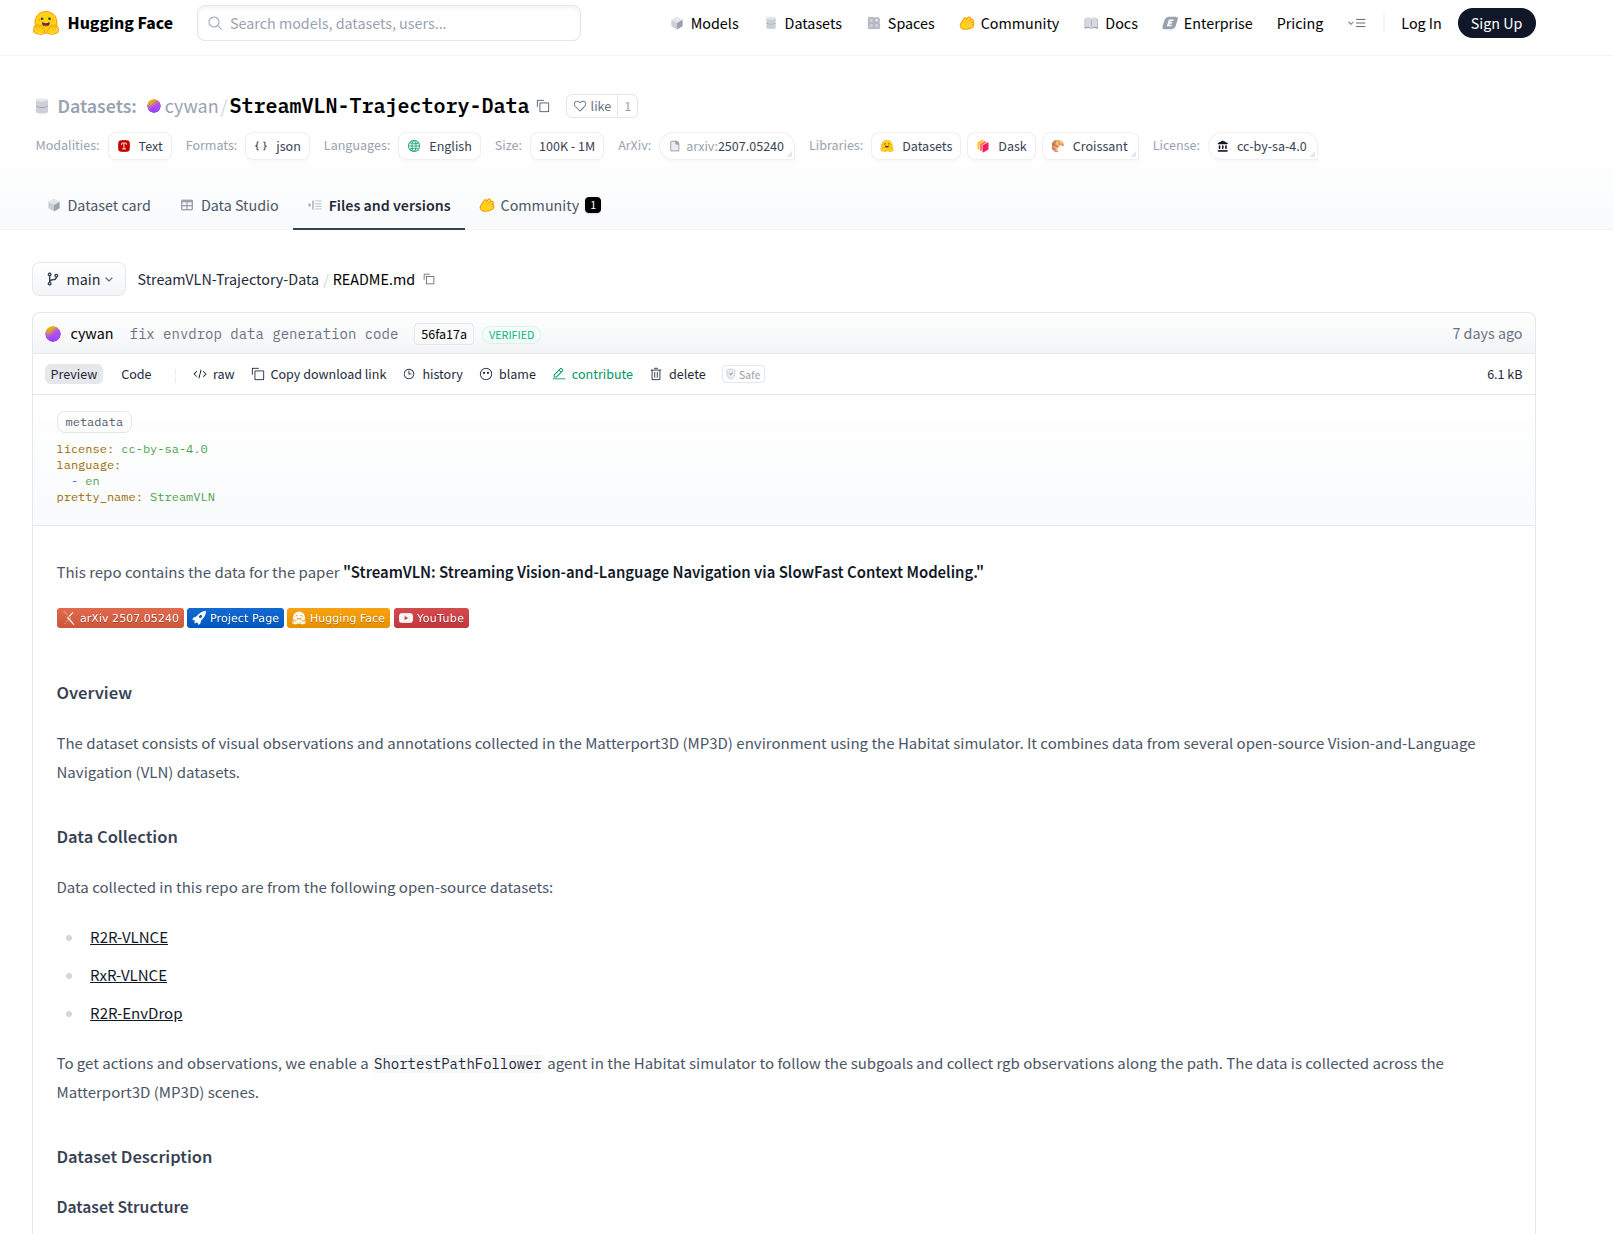Click the Croissant library tag
The height and width of the screenshot is (1234, 1613).
point(1090,146)
